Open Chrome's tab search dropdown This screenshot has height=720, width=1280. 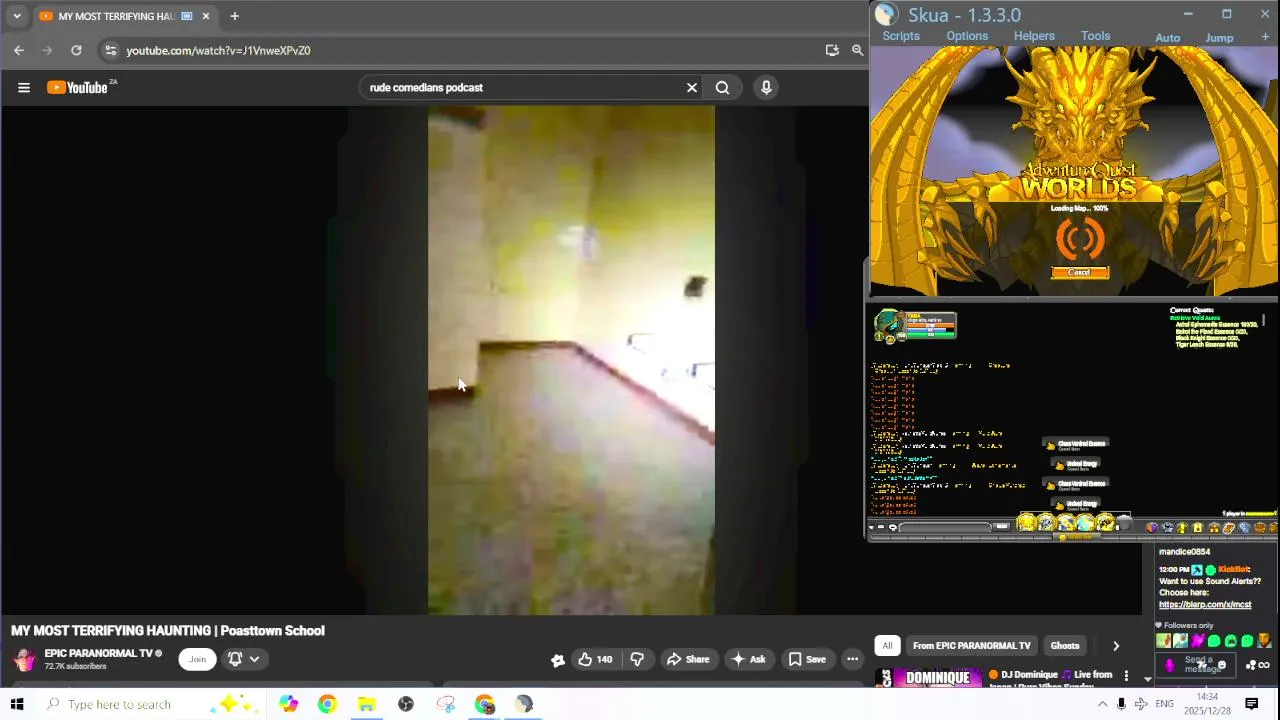(x=17, y=16)
